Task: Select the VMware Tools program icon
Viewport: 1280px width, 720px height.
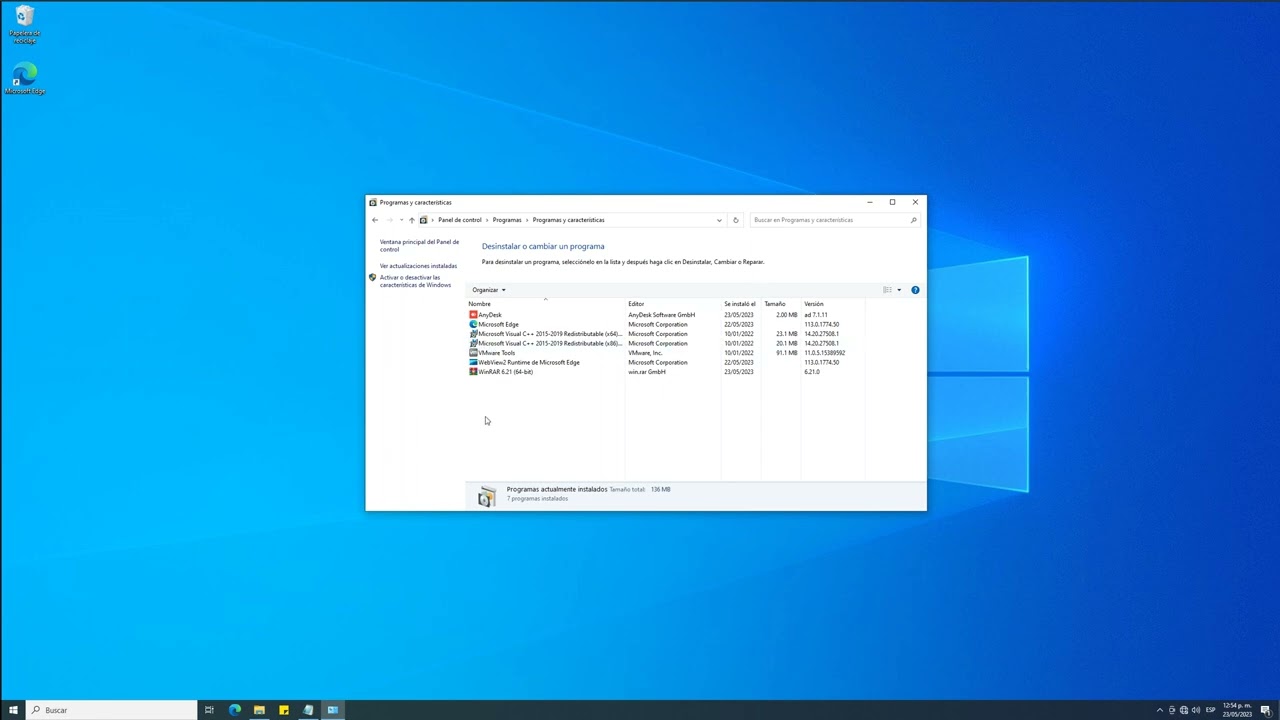Action: tap(473, 353)
